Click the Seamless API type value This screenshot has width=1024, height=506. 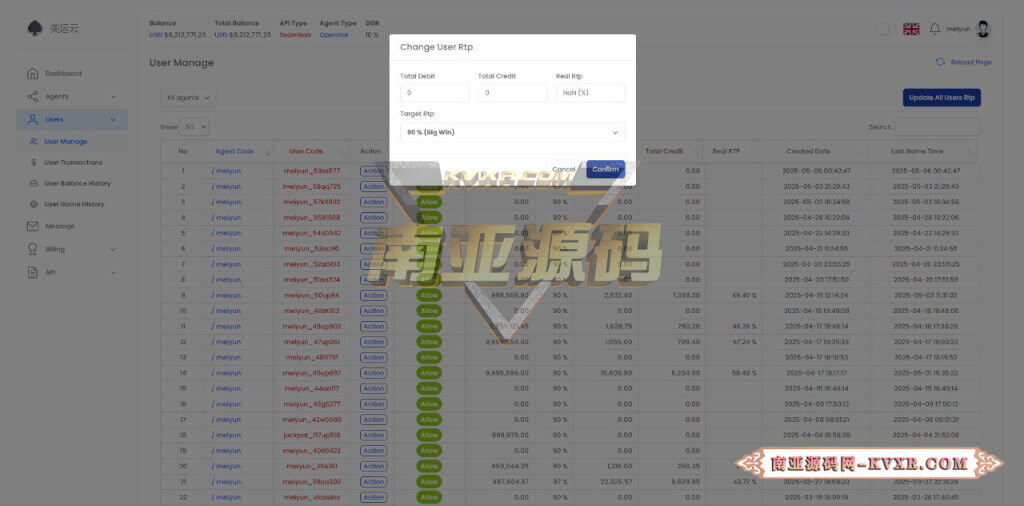pyautogui.click(x=295, y=35)
